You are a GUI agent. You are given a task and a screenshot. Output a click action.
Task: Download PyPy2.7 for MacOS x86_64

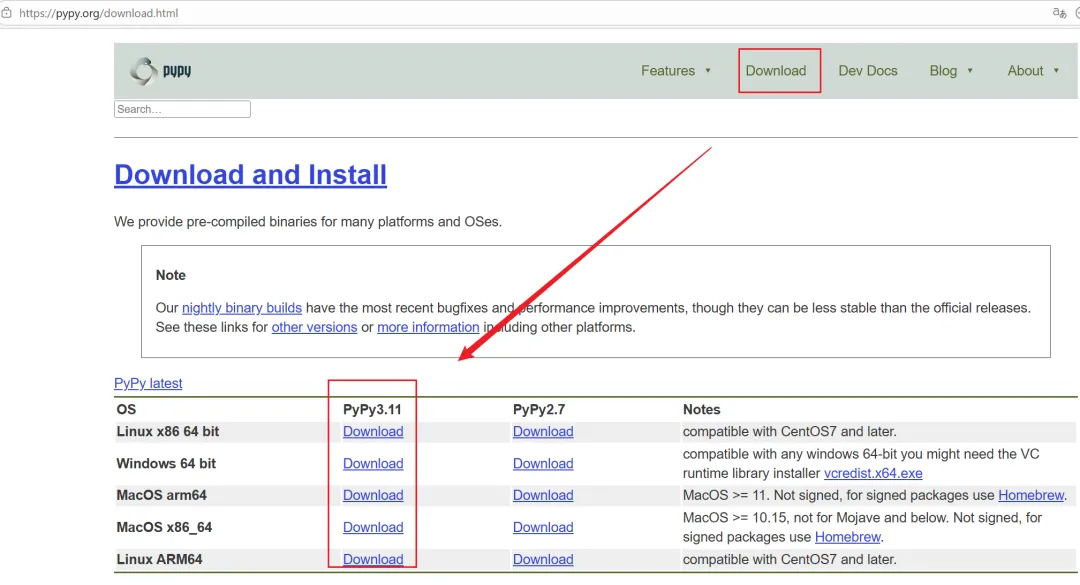point(543,527)
